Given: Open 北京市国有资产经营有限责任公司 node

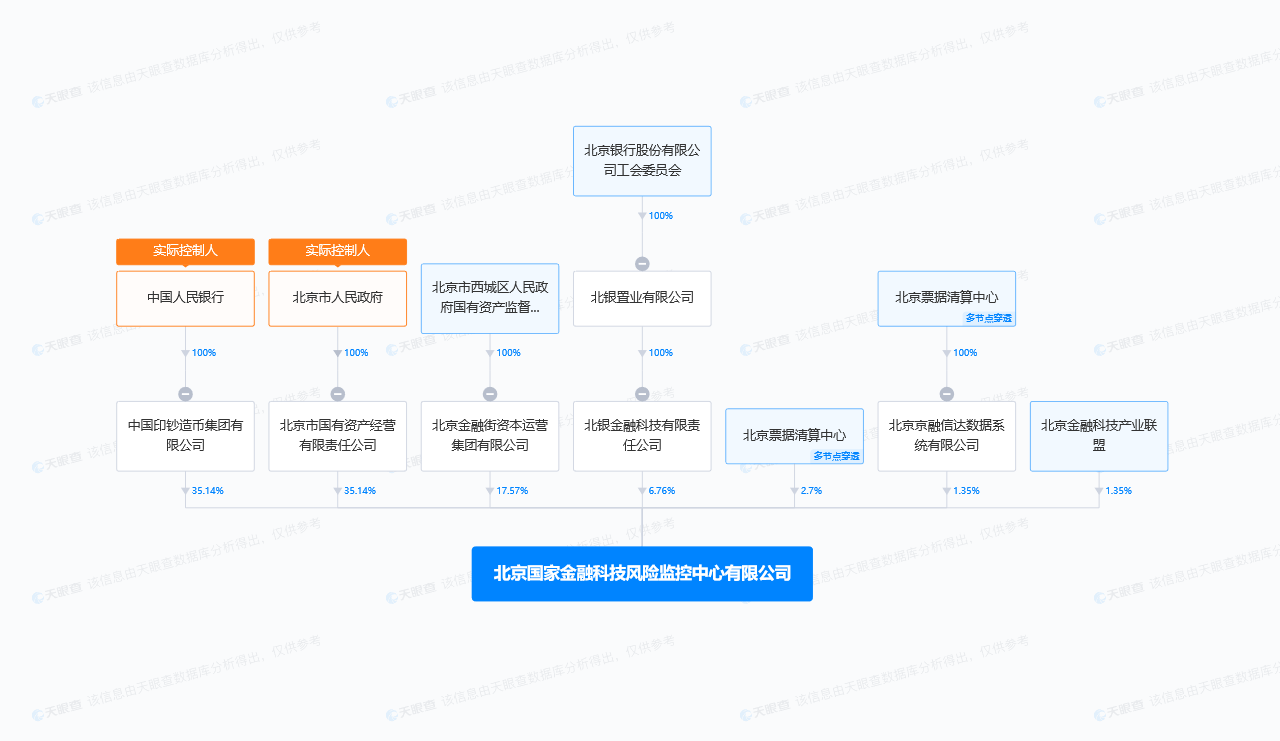Looking at the screenshot, I should coord(338,436).
